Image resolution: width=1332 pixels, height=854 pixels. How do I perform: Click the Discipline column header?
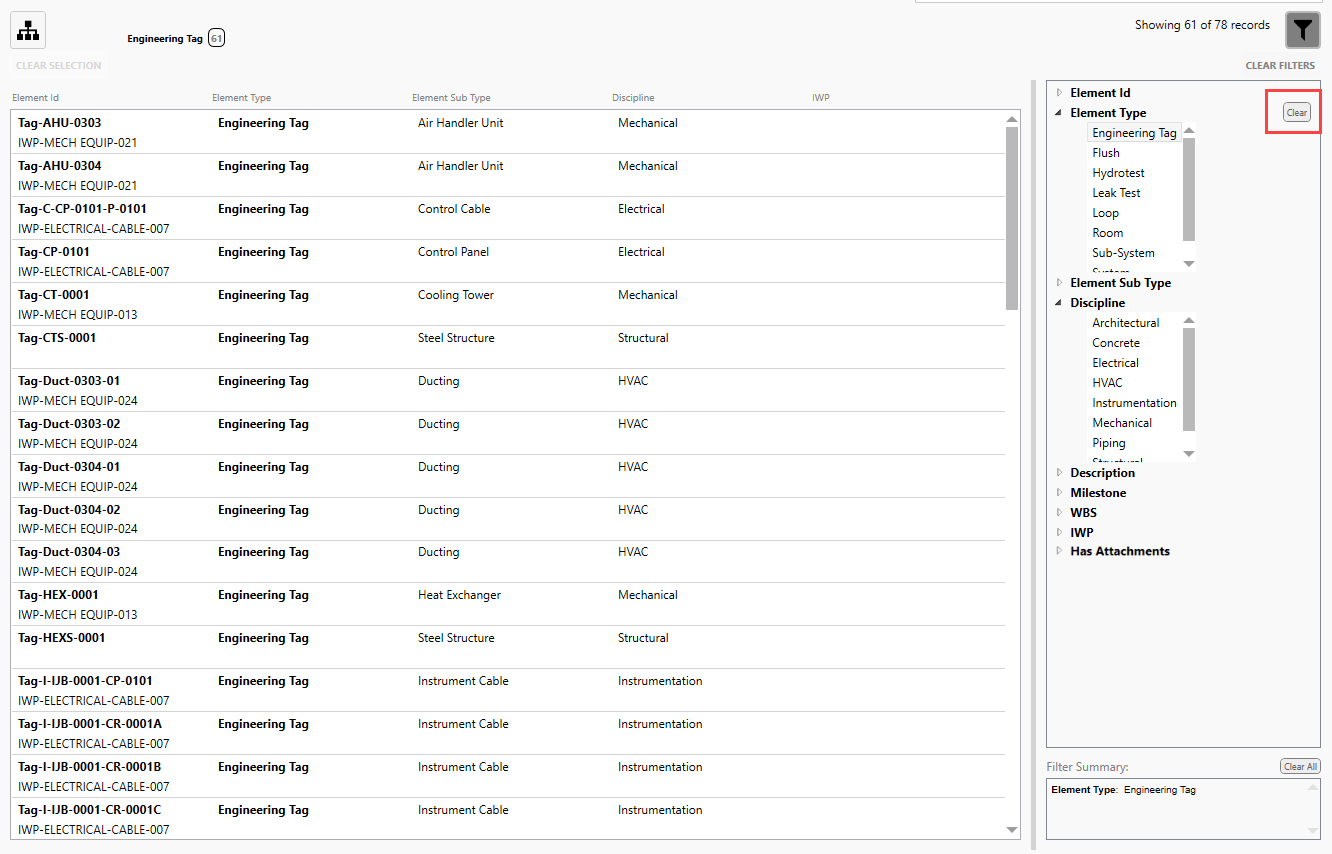pos(633,98)
